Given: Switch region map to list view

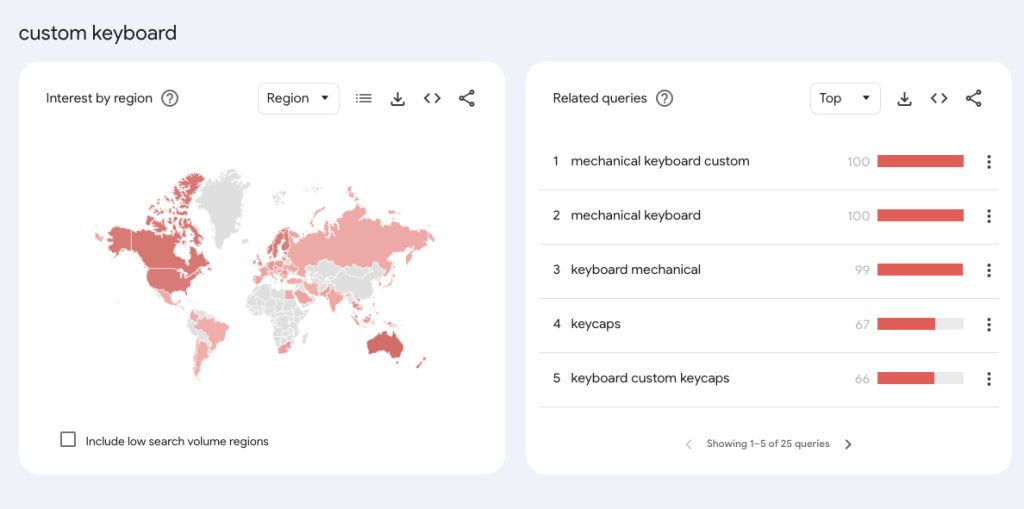Looking at the screenshot, I should pyautogui.click(x=364, y=99).
